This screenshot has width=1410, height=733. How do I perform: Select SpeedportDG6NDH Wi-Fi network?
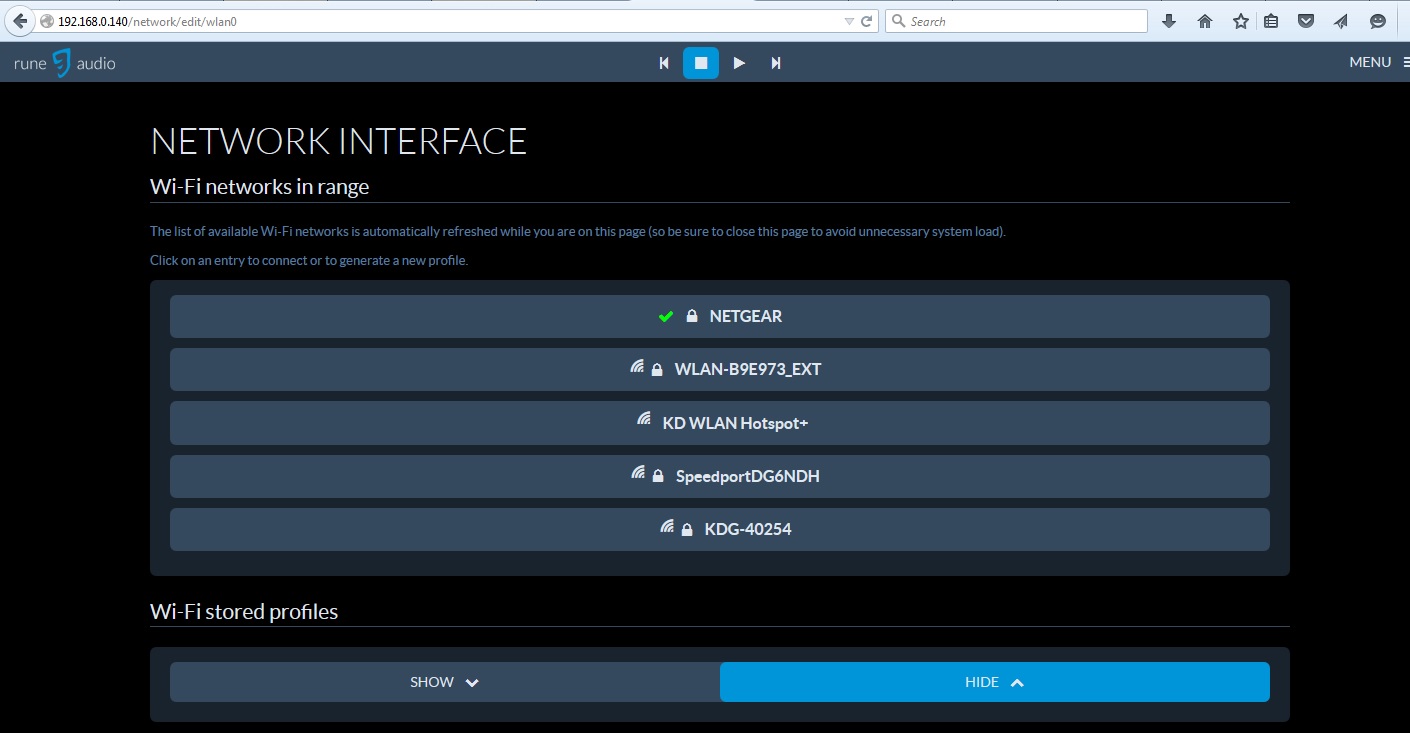(720, 476)
